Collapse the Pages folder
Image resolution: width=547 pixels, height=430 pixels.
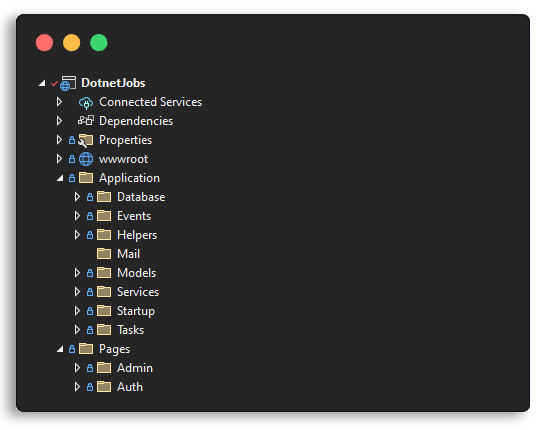pos(60,349)
